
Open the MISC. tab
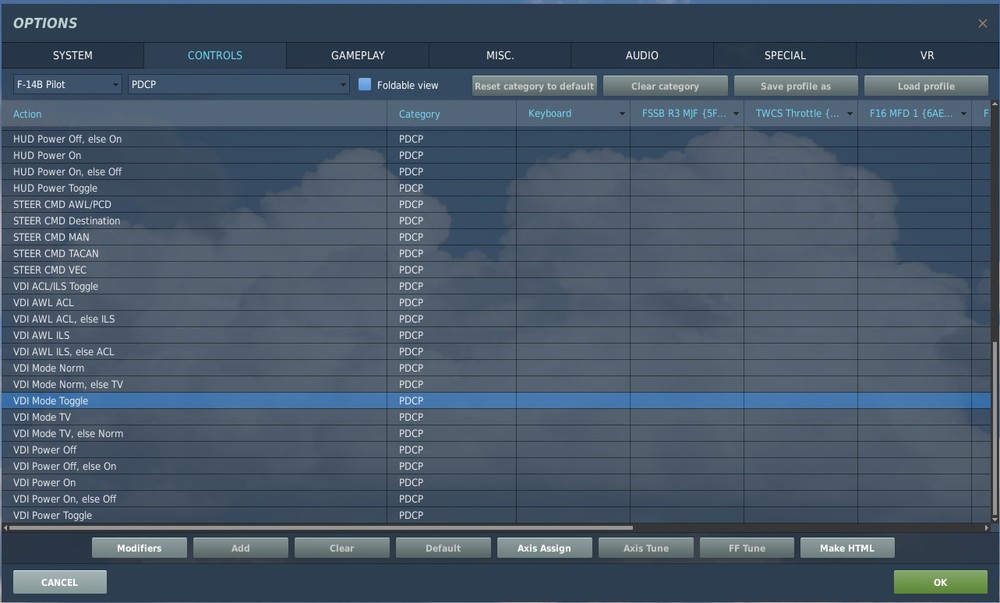pos(500,55)
